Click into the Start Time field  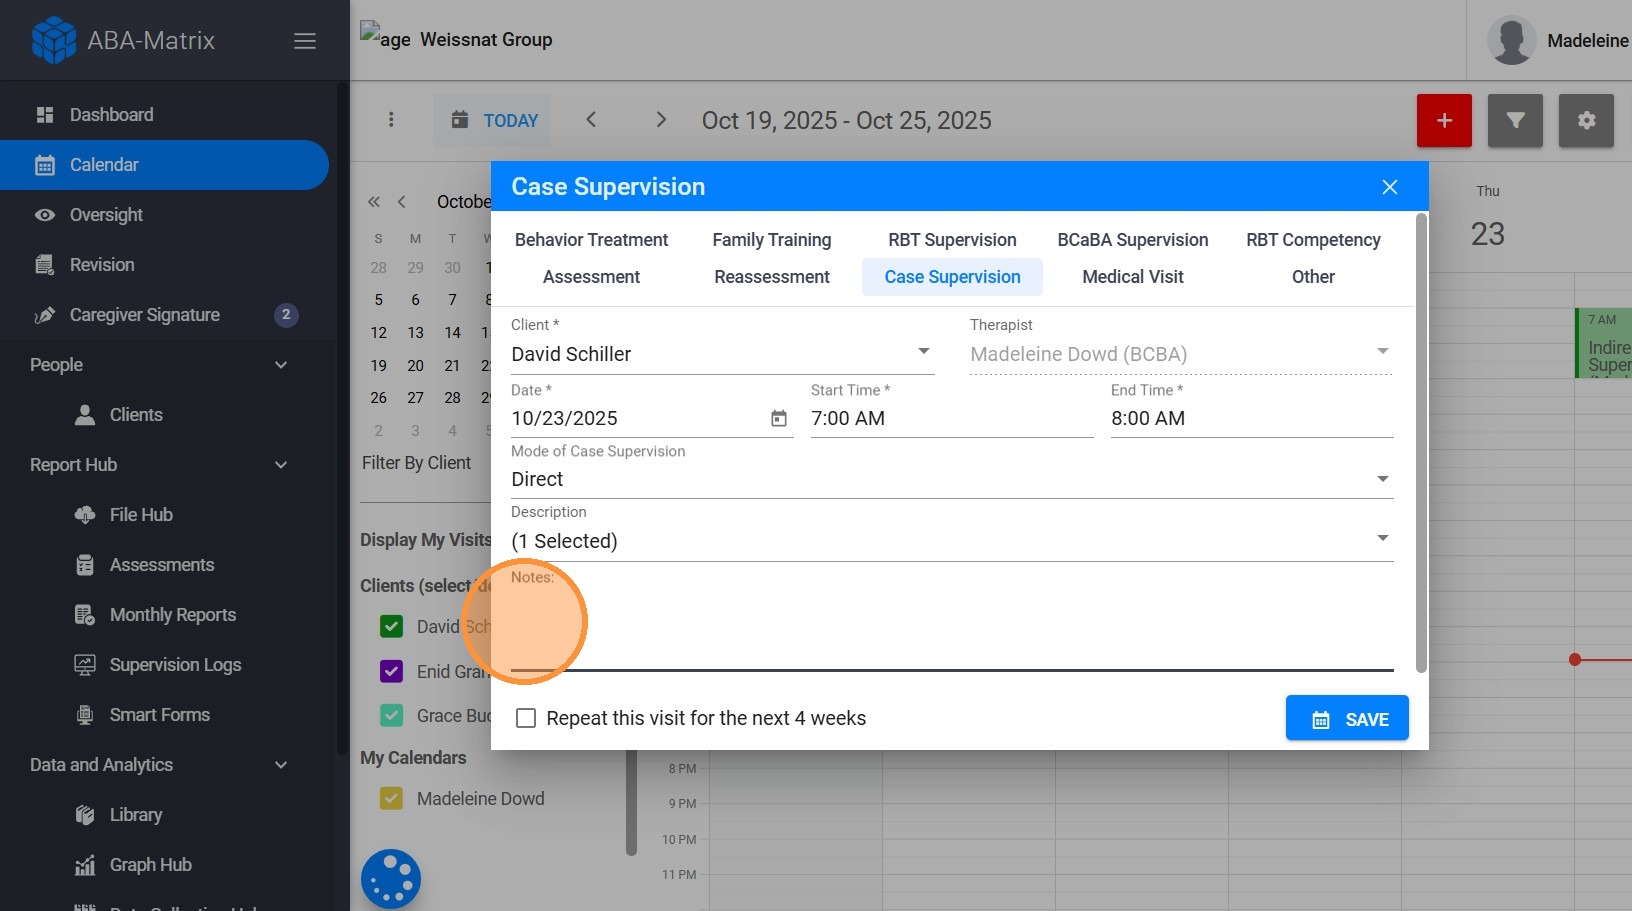950,419
